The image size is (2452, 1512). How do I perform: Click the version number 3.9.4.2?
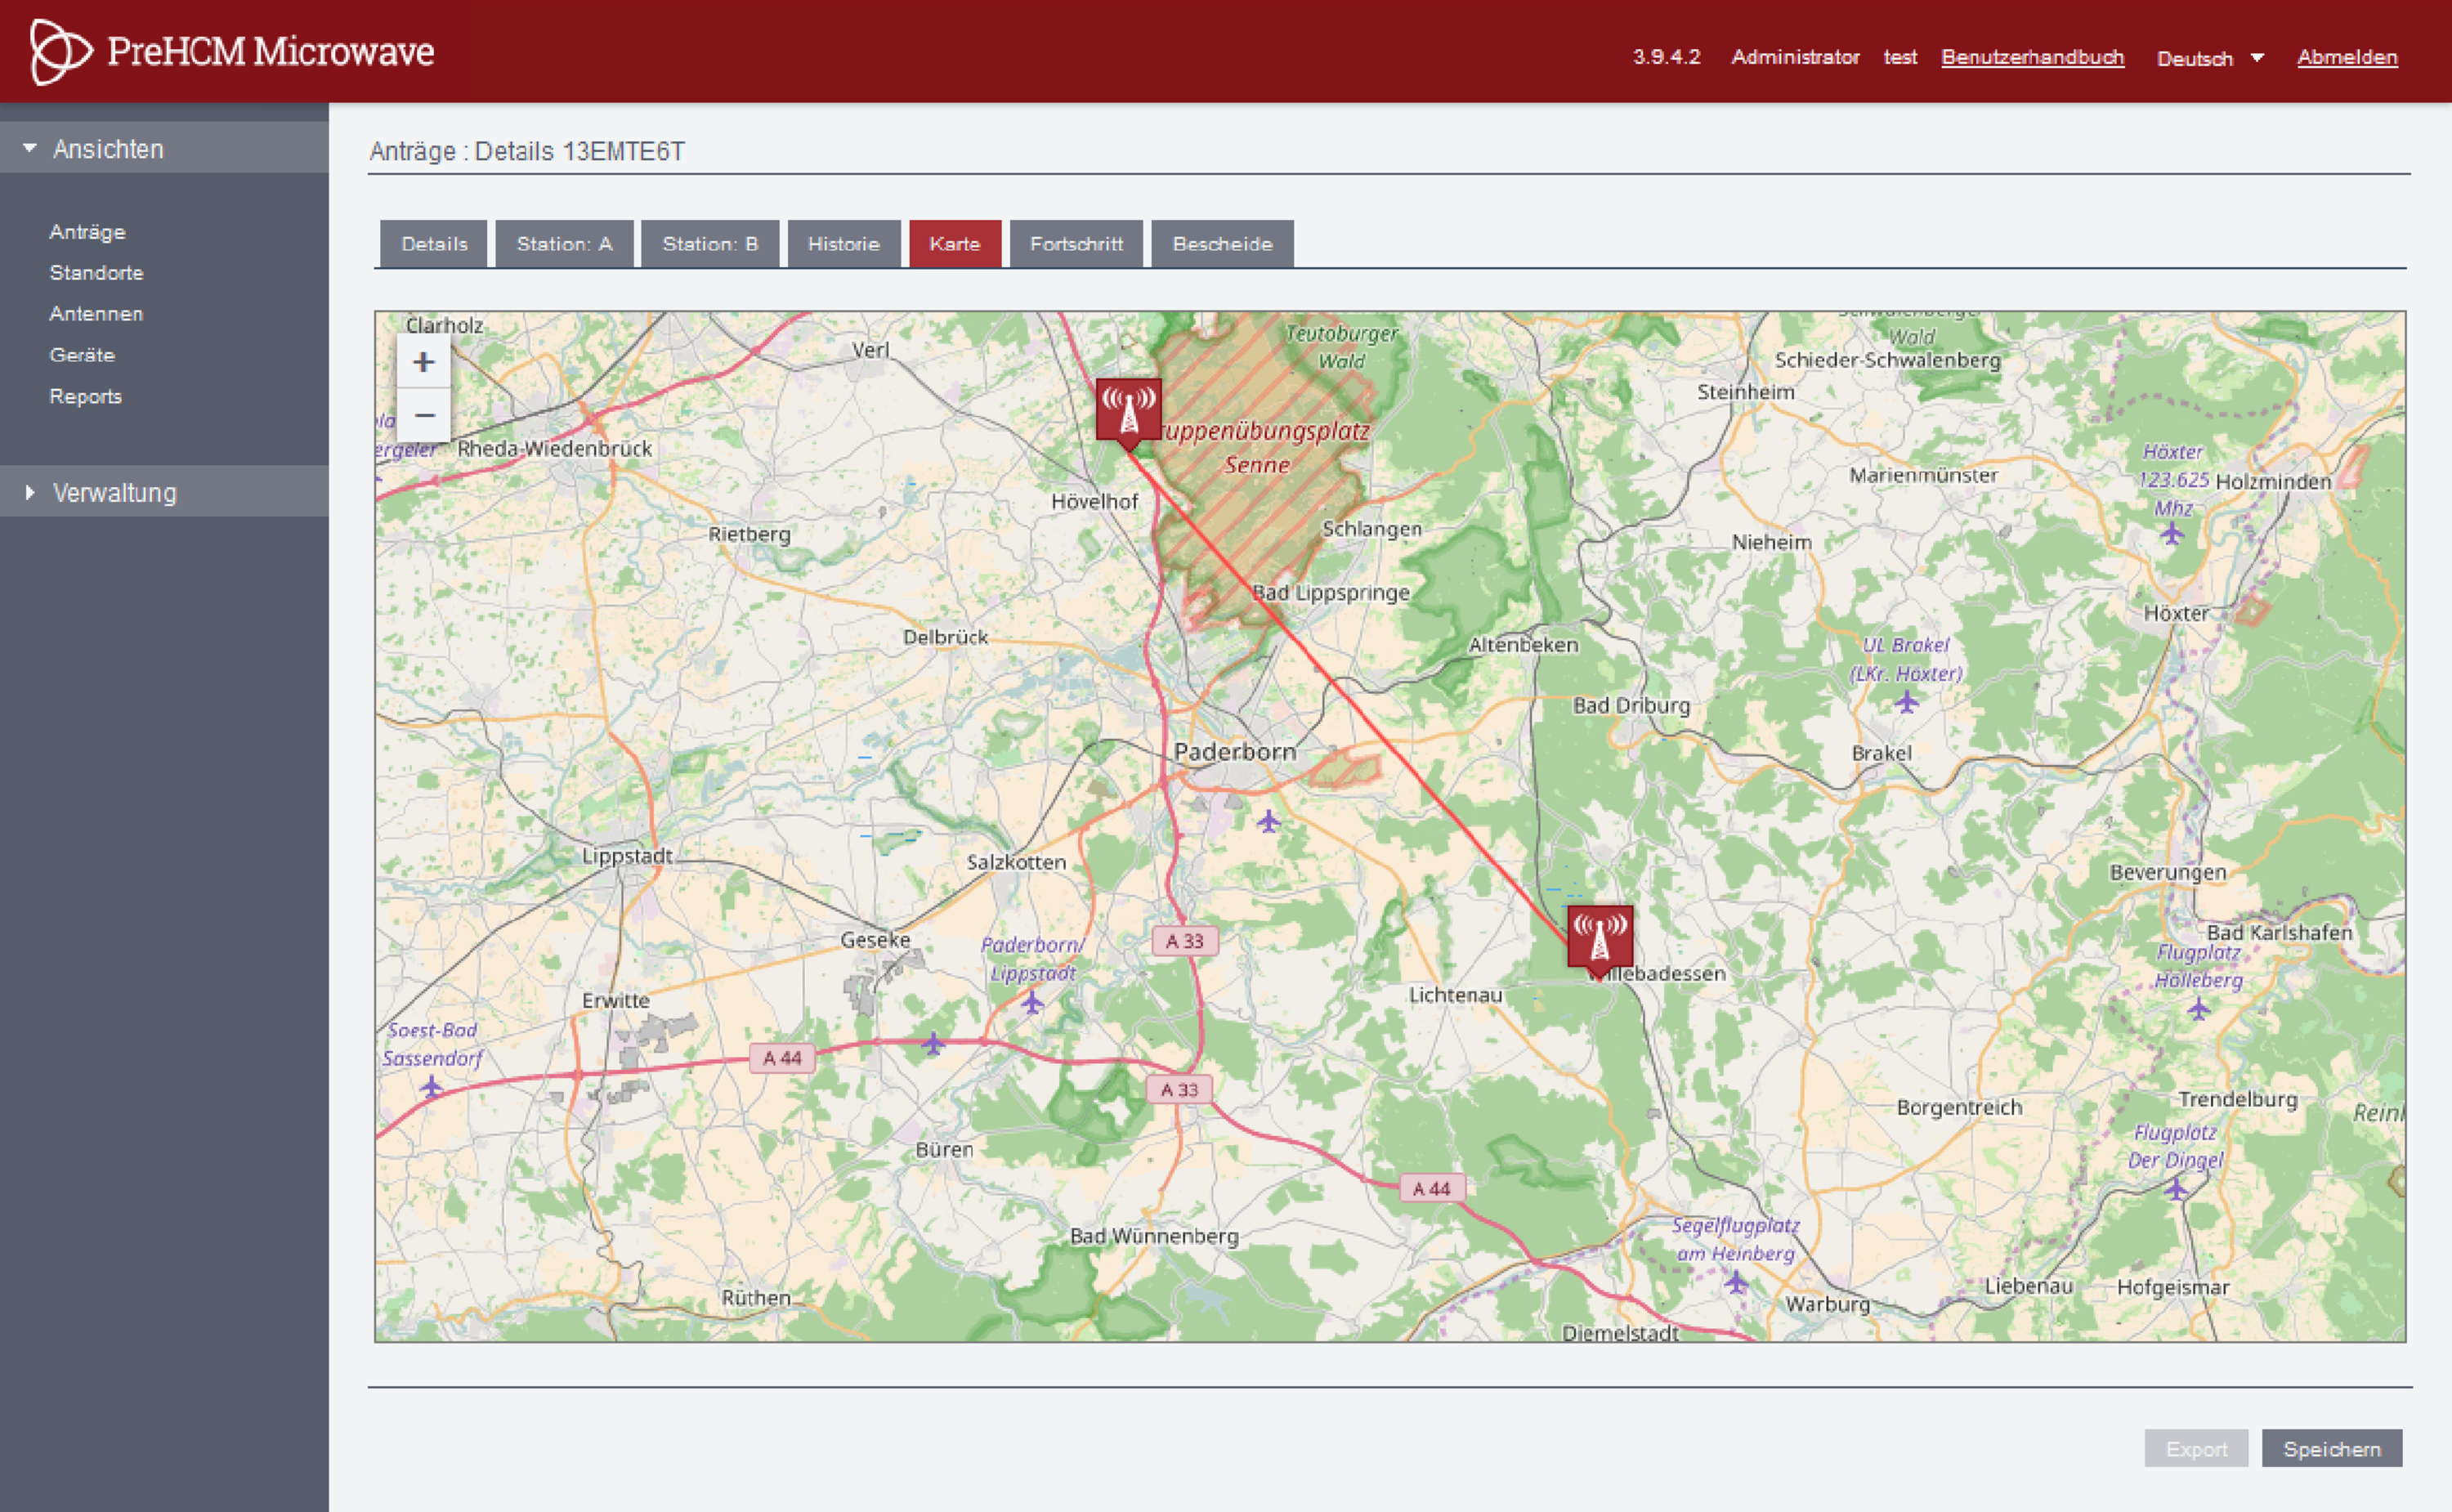click(x=1666, y=57)
